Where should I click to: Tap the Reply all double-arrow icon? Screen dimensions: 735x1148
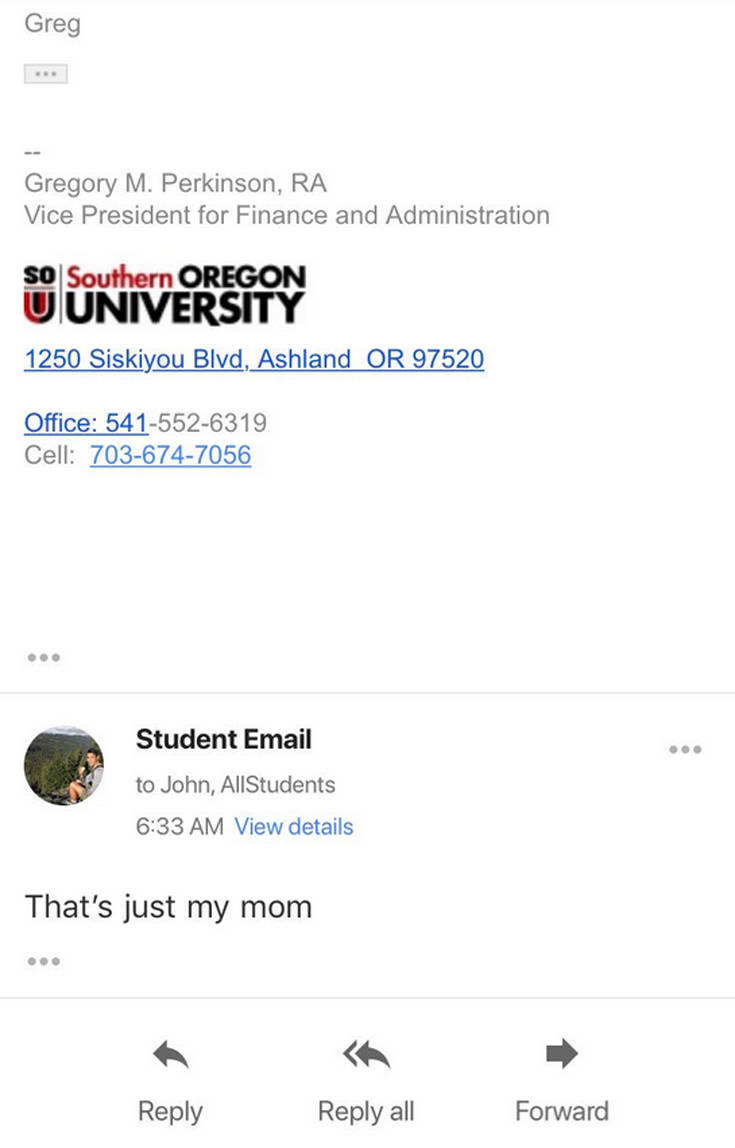366,1054
